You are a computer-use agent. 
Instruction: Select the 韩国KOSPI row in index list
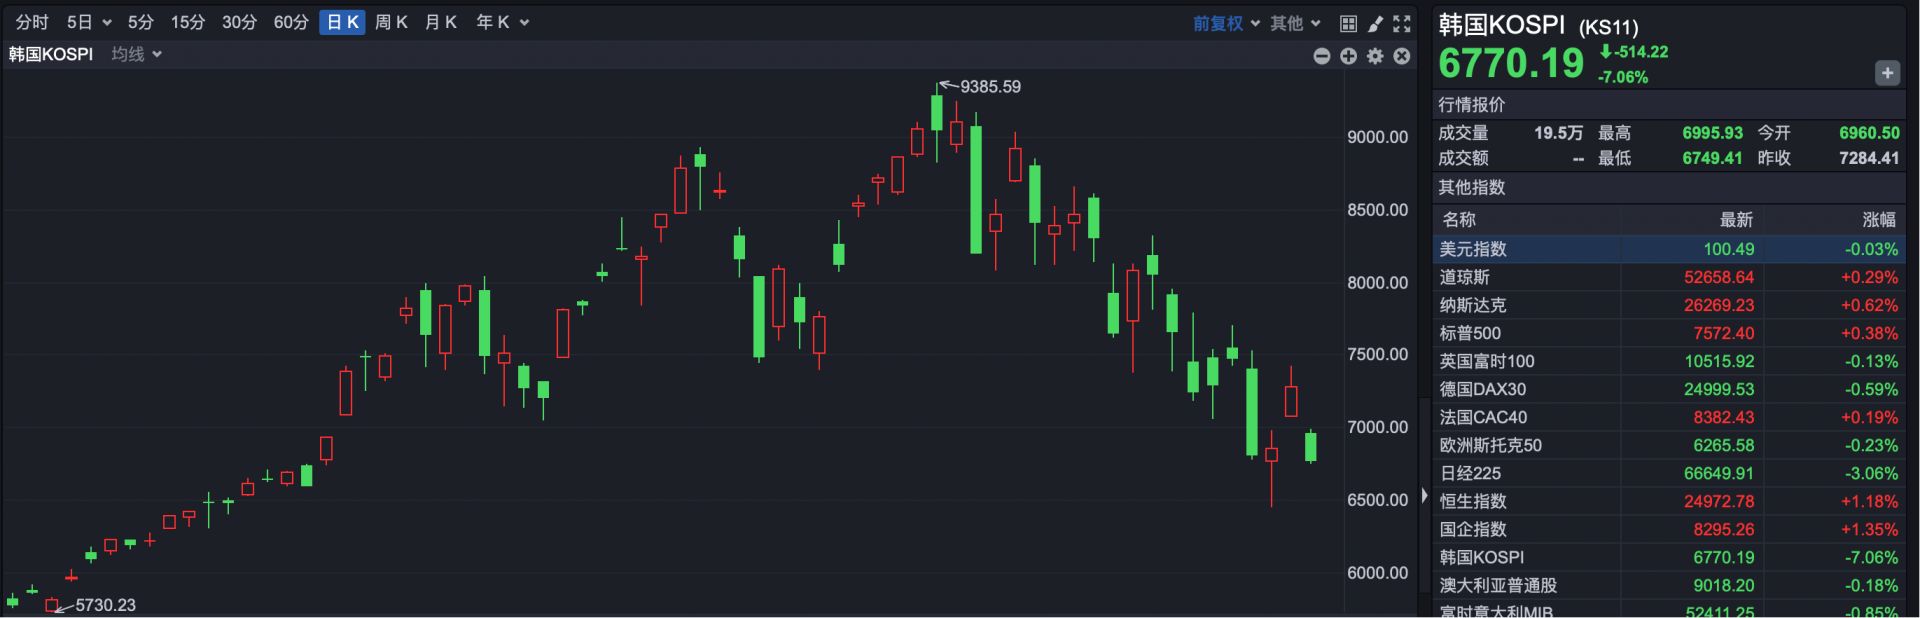pyautogui.click(x=1669, y=557)
